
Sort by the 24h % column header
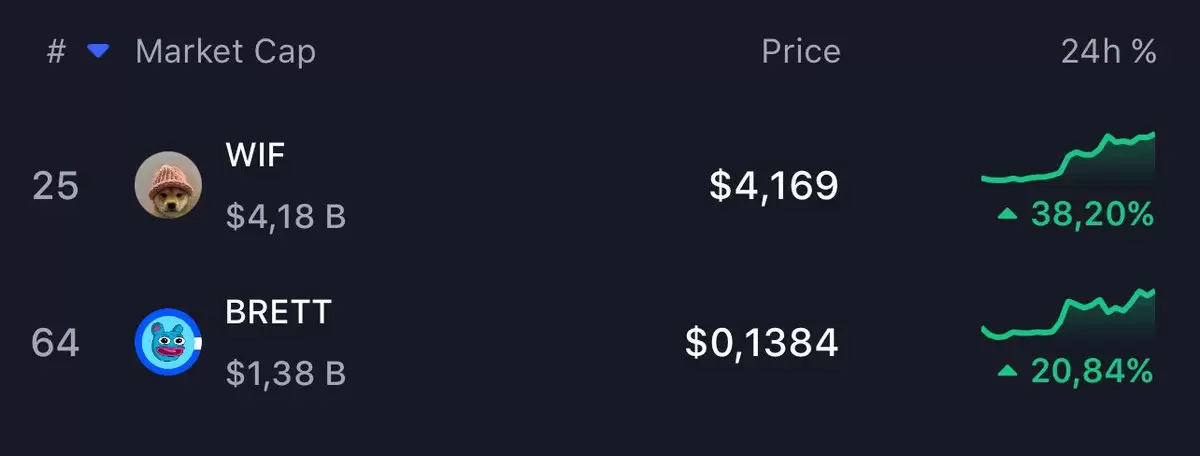[x=1108, y=52]
